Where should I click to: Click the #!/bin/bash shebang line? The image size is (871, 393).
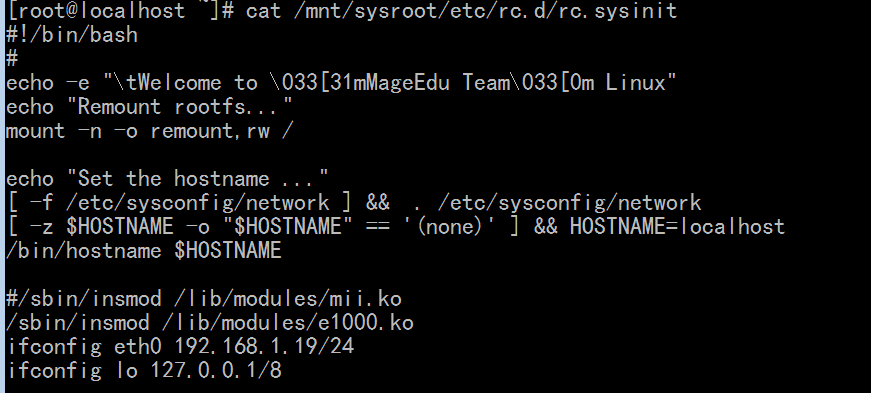pyautogui.click(x=72, y=35)
